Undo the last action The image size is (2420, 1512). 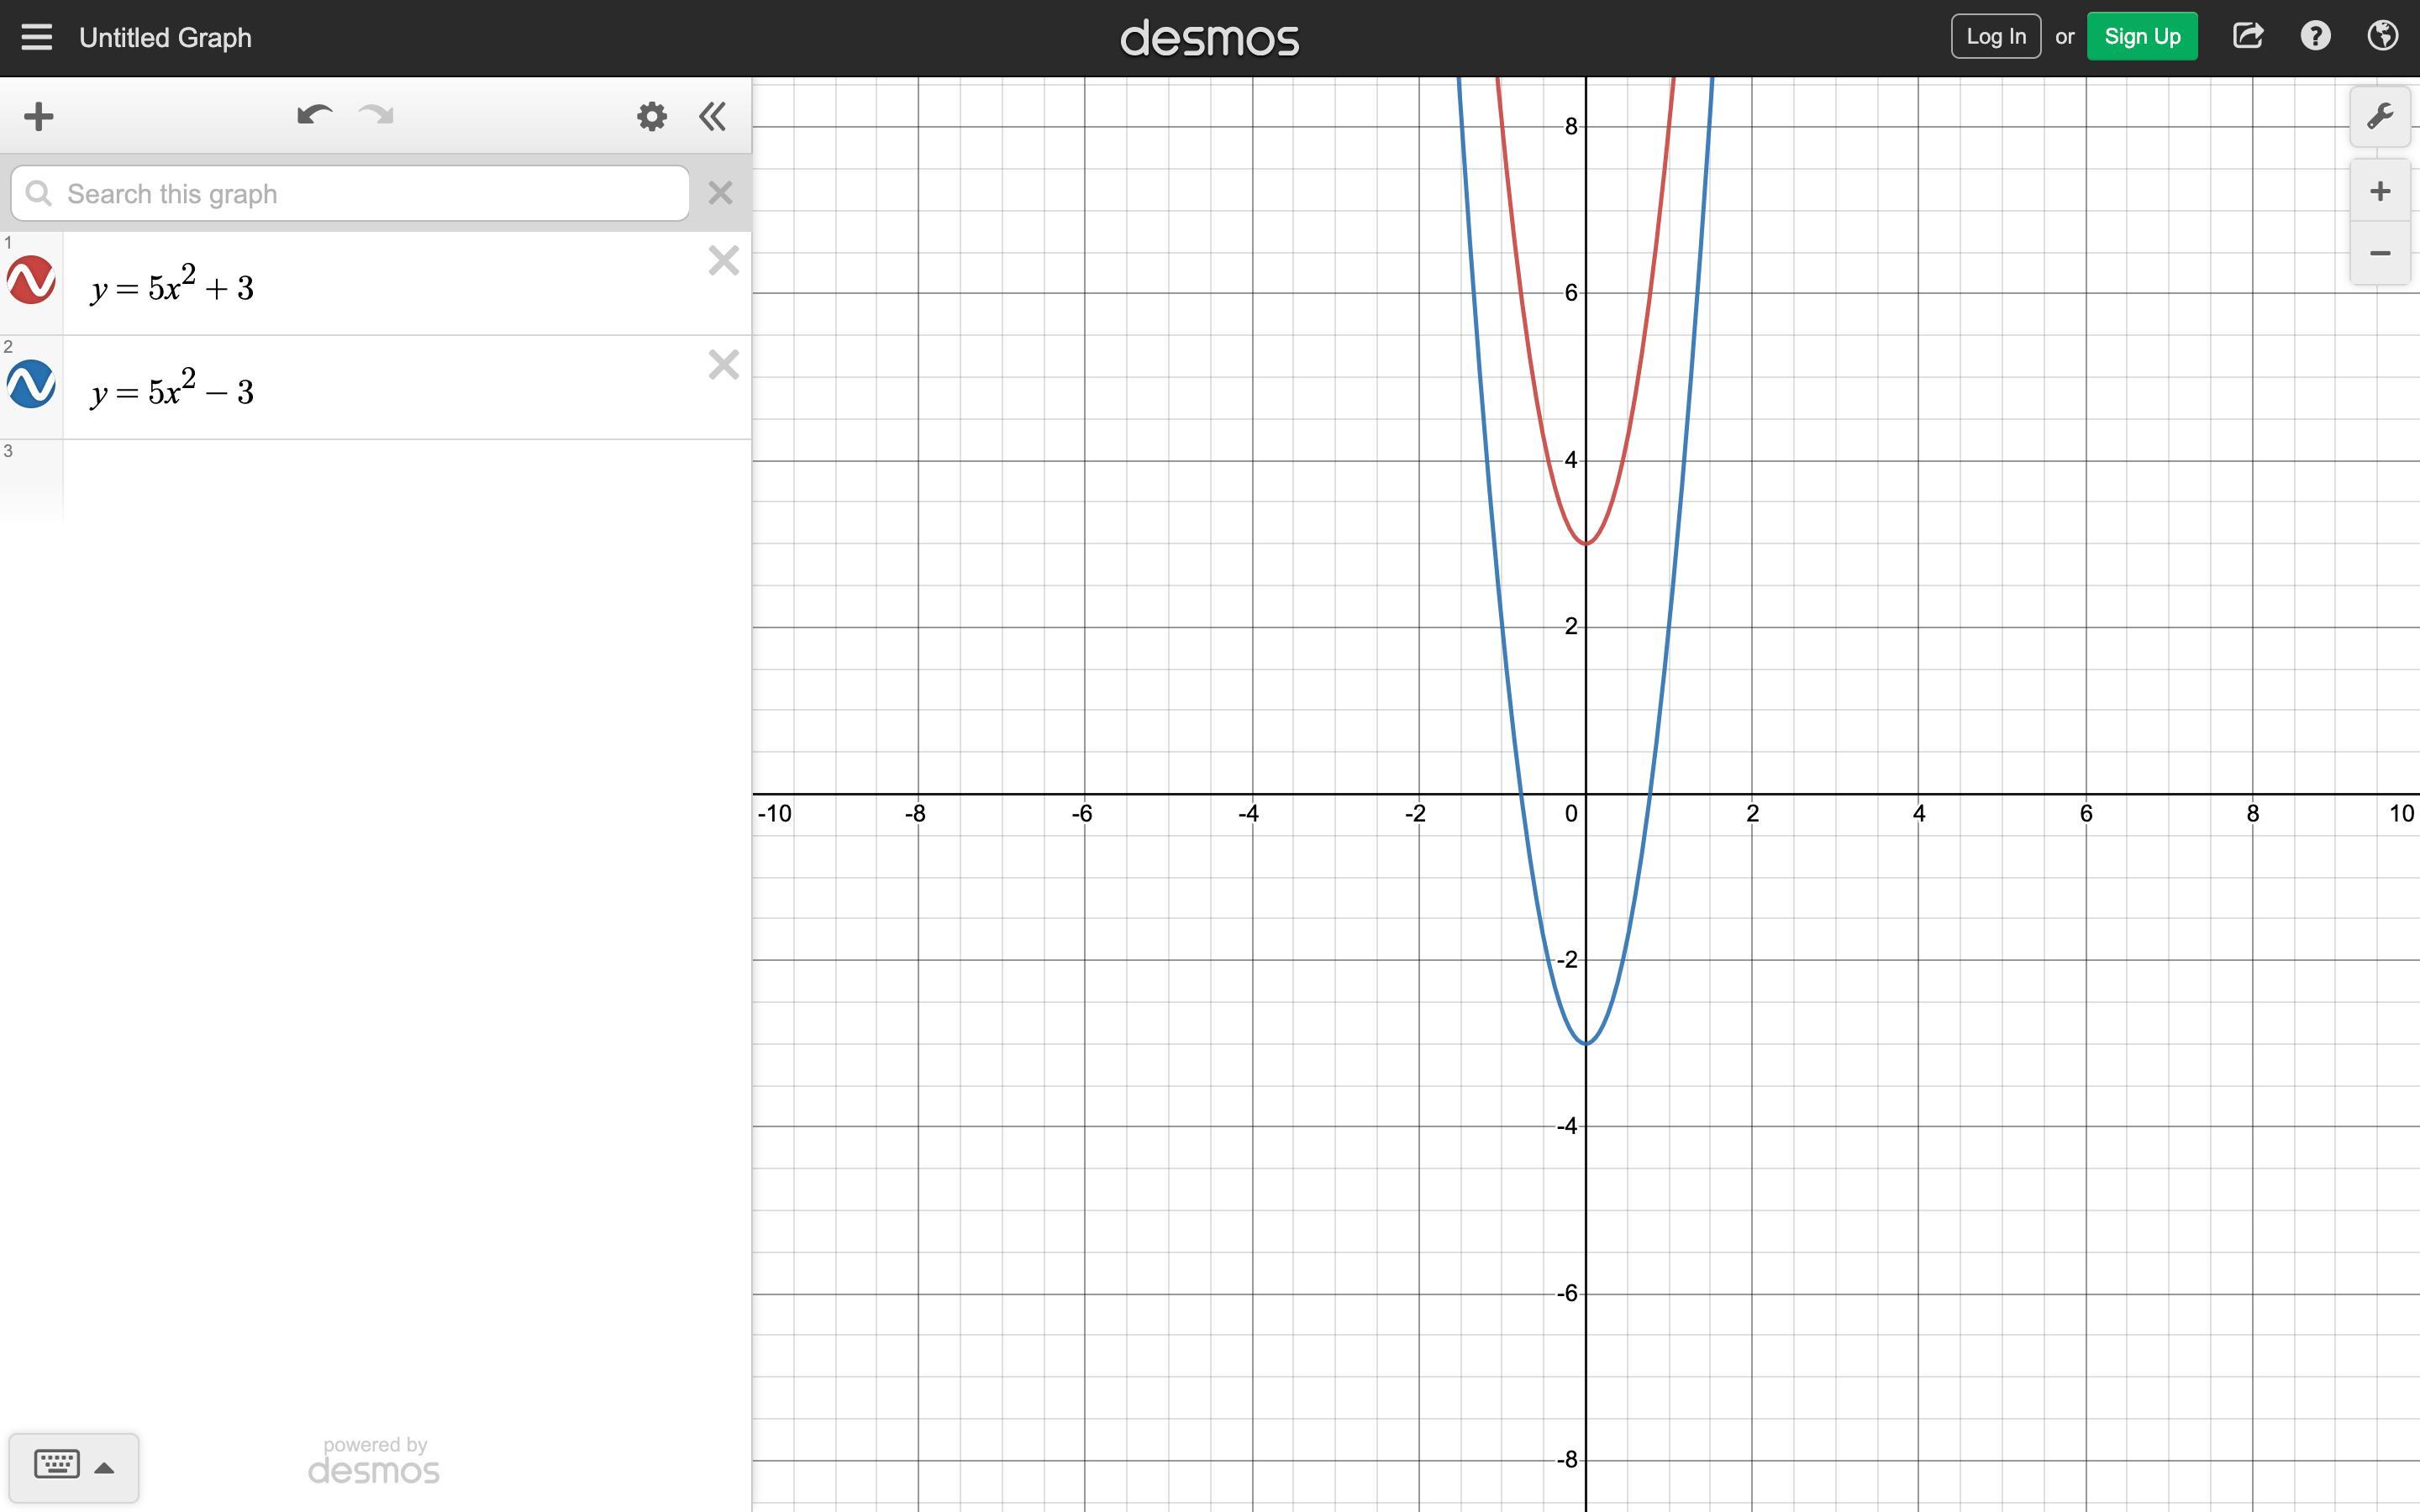314,116
